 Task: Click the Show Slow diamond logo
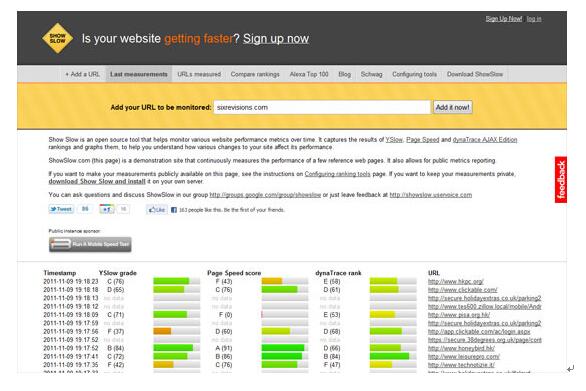click(x=57, y=38)
